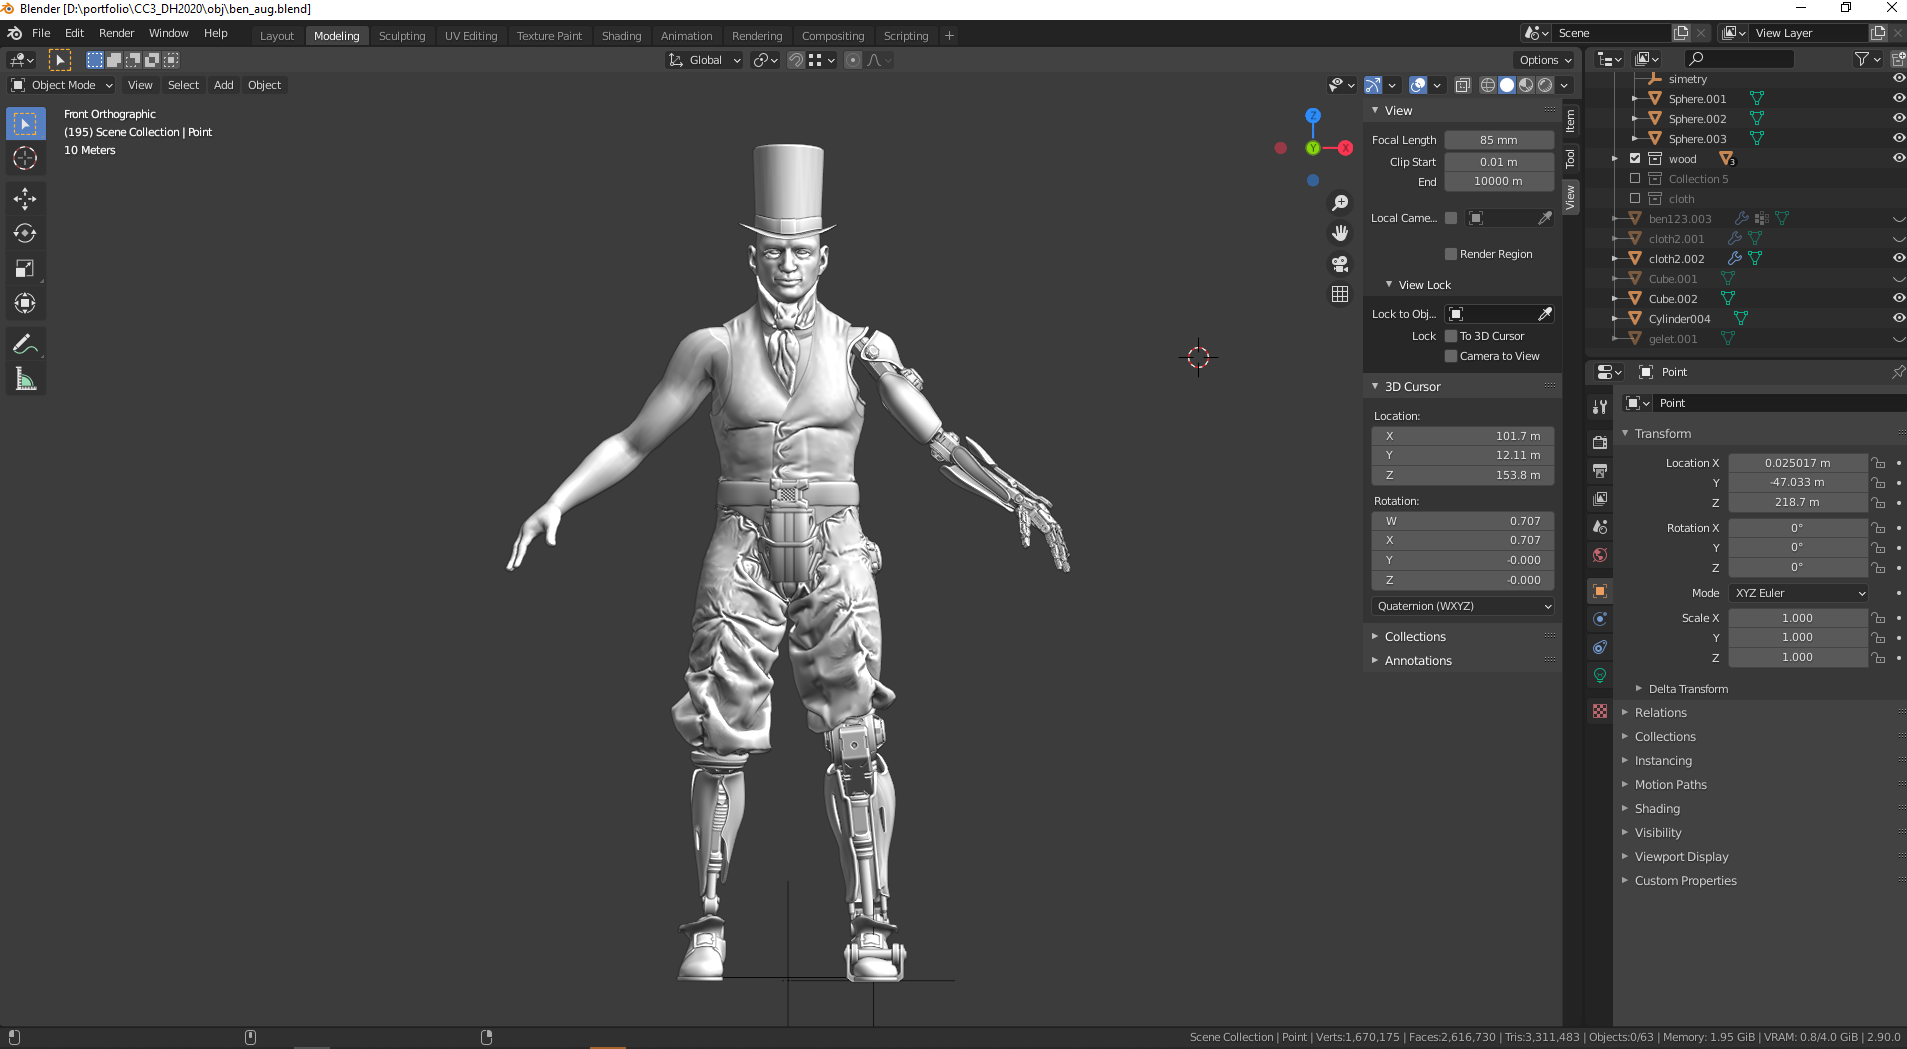Open the Texture properties checker icon
This screenshot has height=1049, width=1907.
coord(1600,711)
